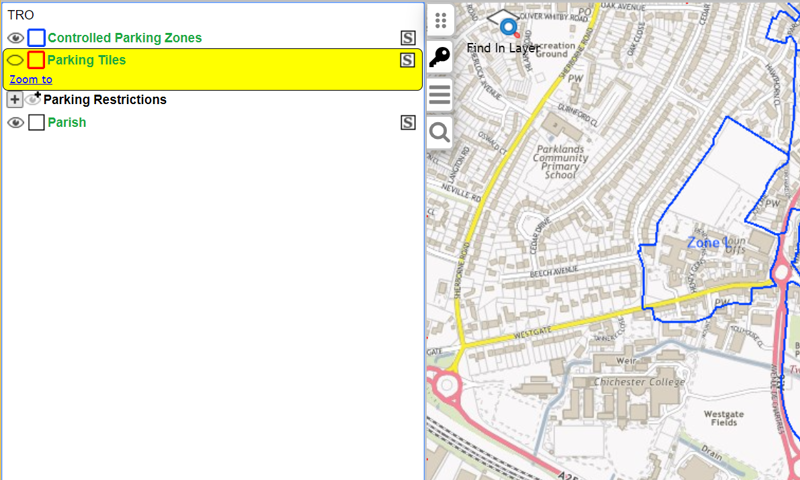
Task: Hide the Controlled Parking Zones layer
Action: pos(15,38)
